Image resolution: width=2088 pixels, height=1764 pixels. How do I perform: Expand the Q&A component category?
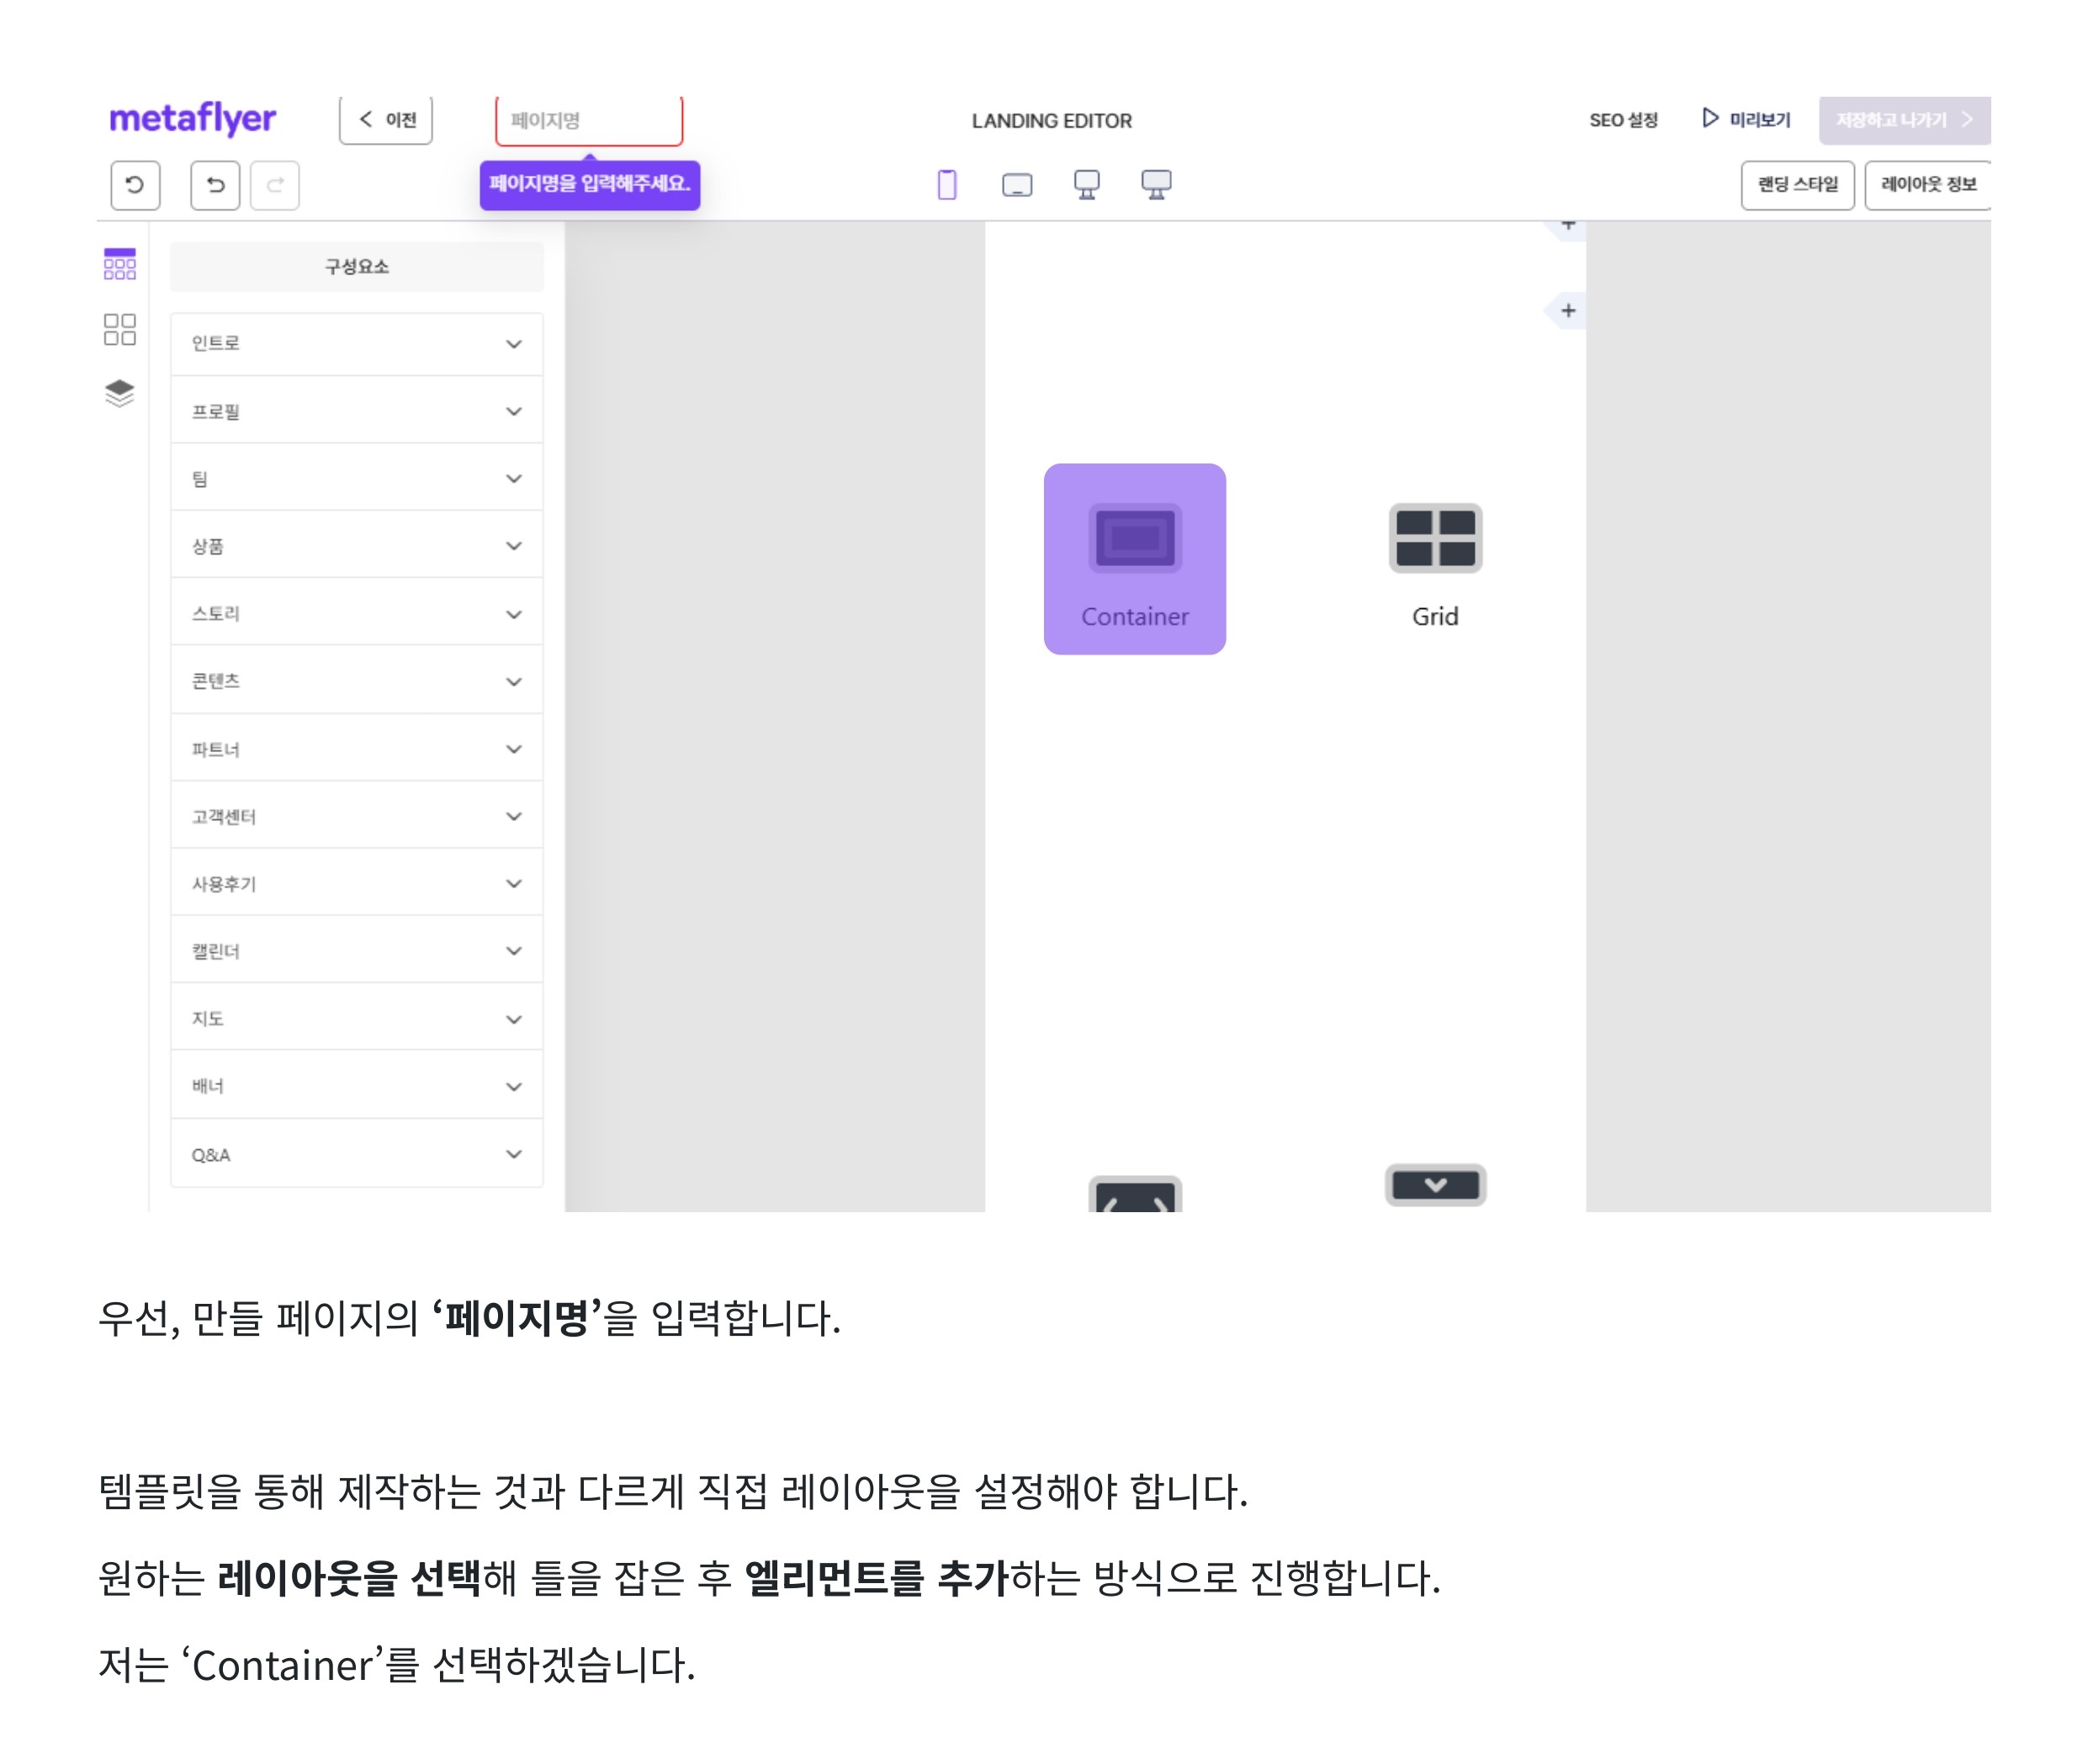point(356,1154)
